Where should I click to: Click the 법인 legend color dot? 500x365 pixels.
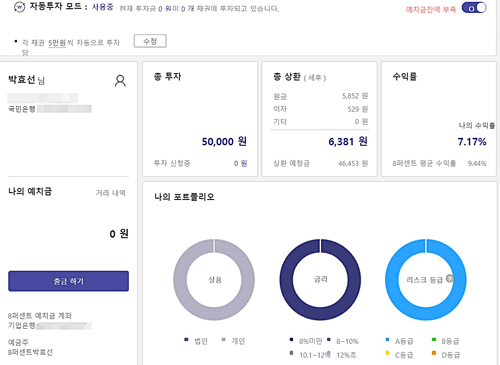[x=186, y=340]
